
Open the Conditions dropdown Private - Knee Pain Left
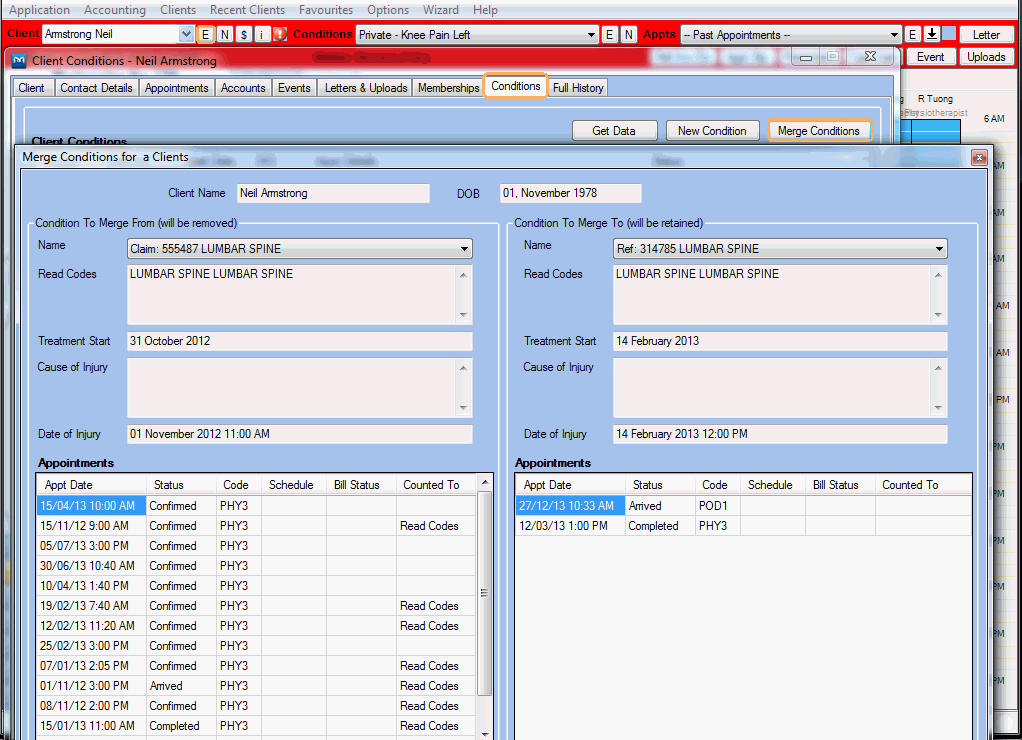pyautogui.click(x=591, y=35)
